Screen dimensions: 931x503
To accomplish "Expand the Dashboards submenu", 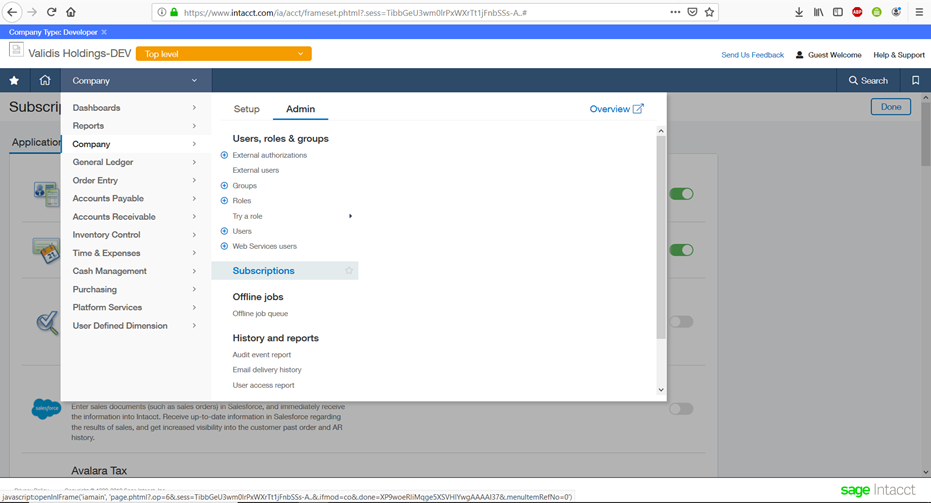I will click(x=194, y=107).
